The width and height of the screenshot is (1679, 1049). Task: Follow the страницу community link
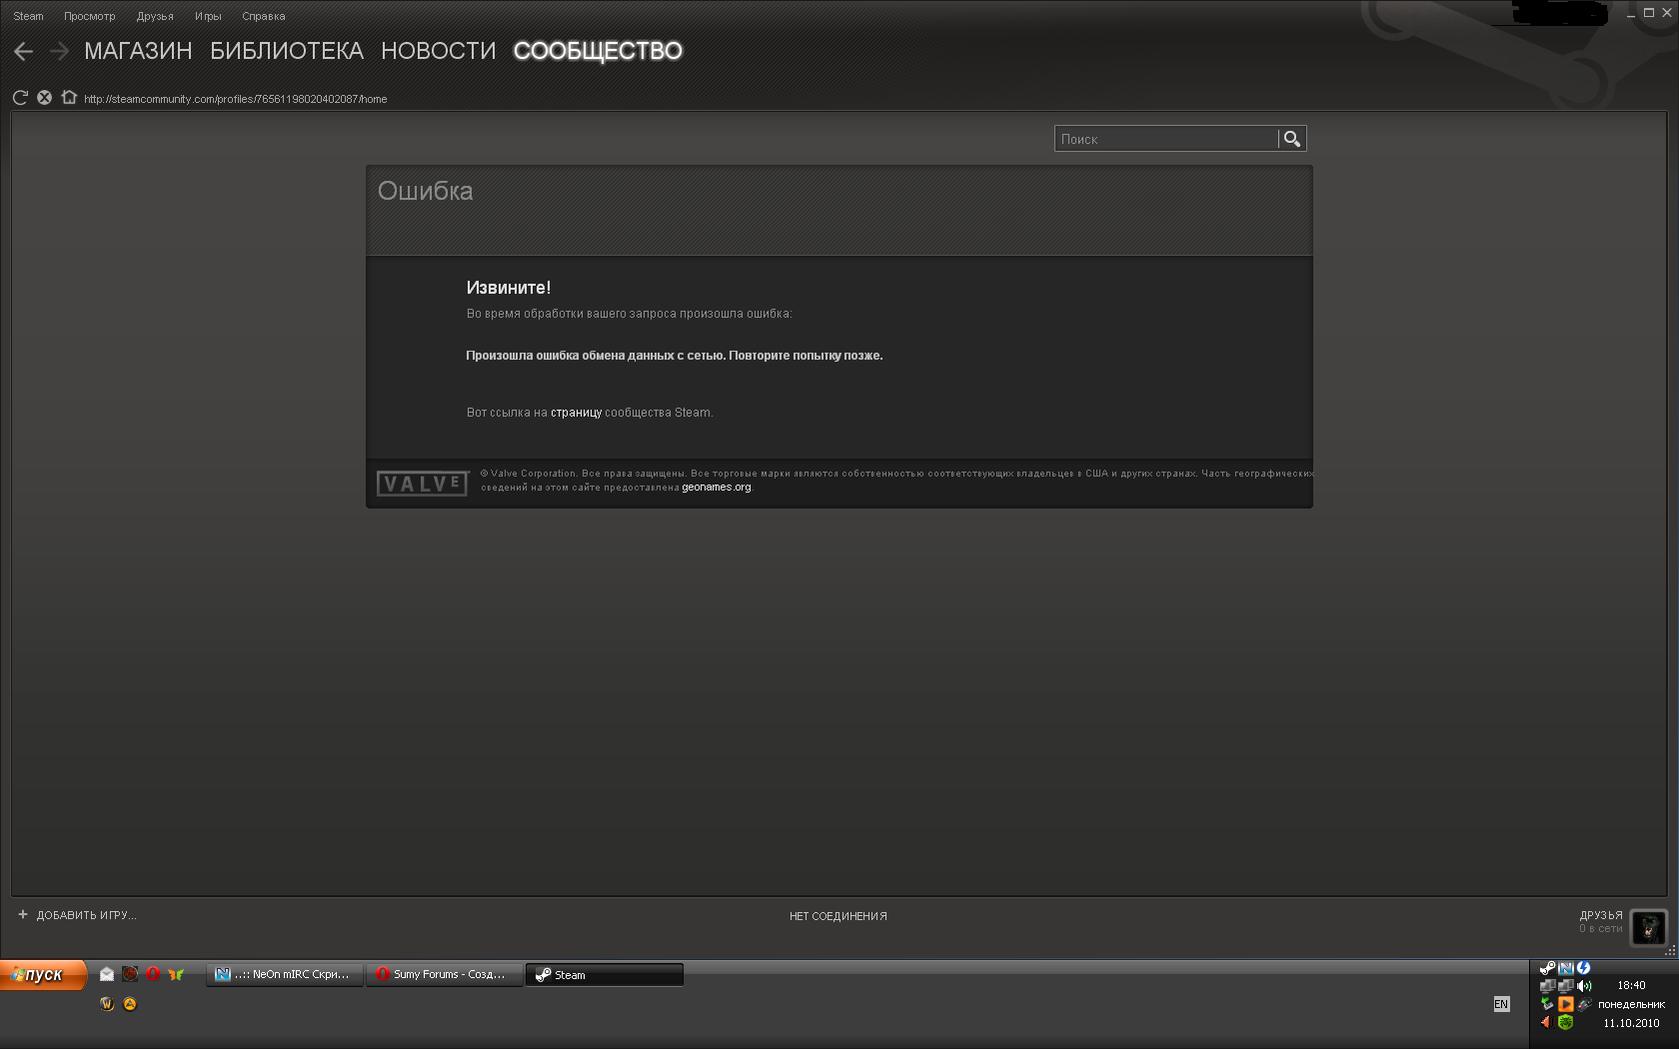coord(576,413)
